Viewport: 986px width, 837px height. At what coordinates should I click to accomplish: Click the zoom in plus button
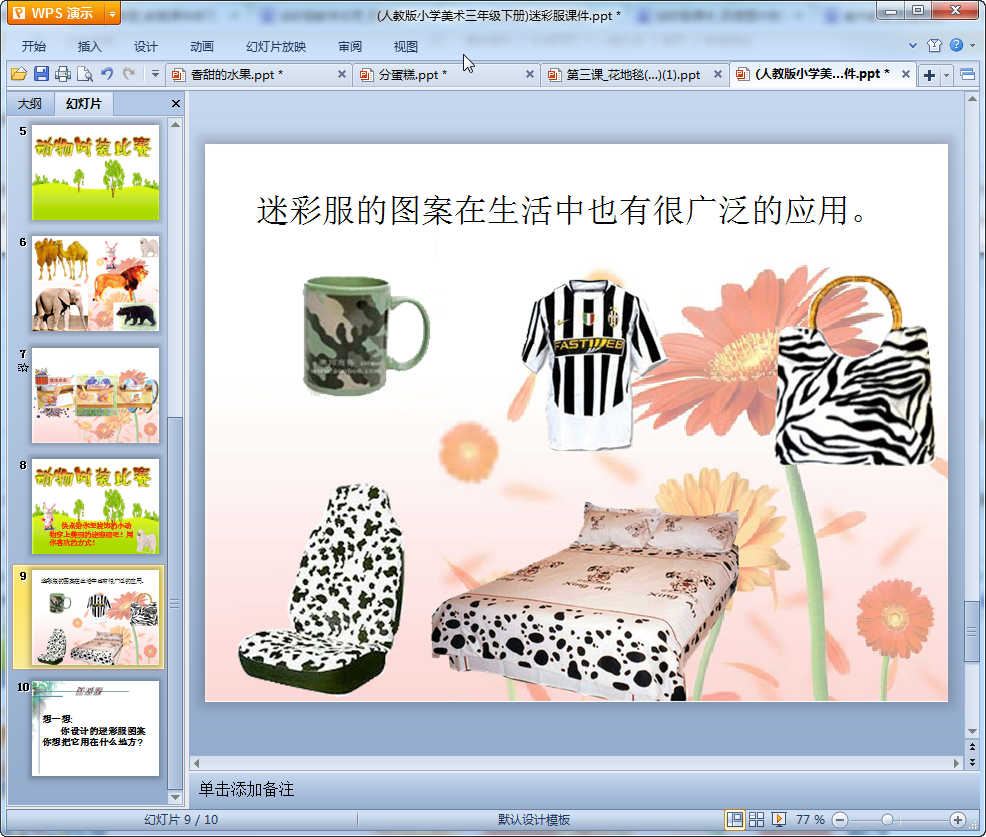coord(957,820)
